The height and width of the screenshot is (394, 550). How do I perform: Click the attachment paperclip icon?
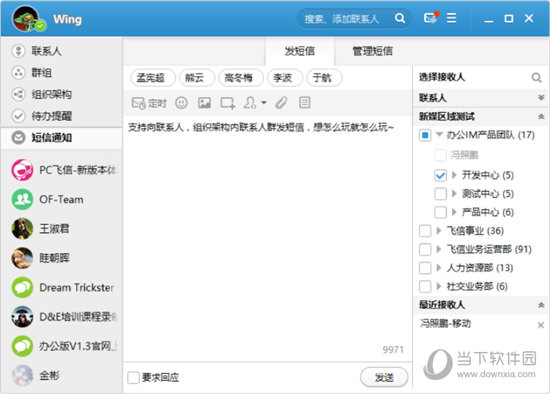tap(281, 103)
